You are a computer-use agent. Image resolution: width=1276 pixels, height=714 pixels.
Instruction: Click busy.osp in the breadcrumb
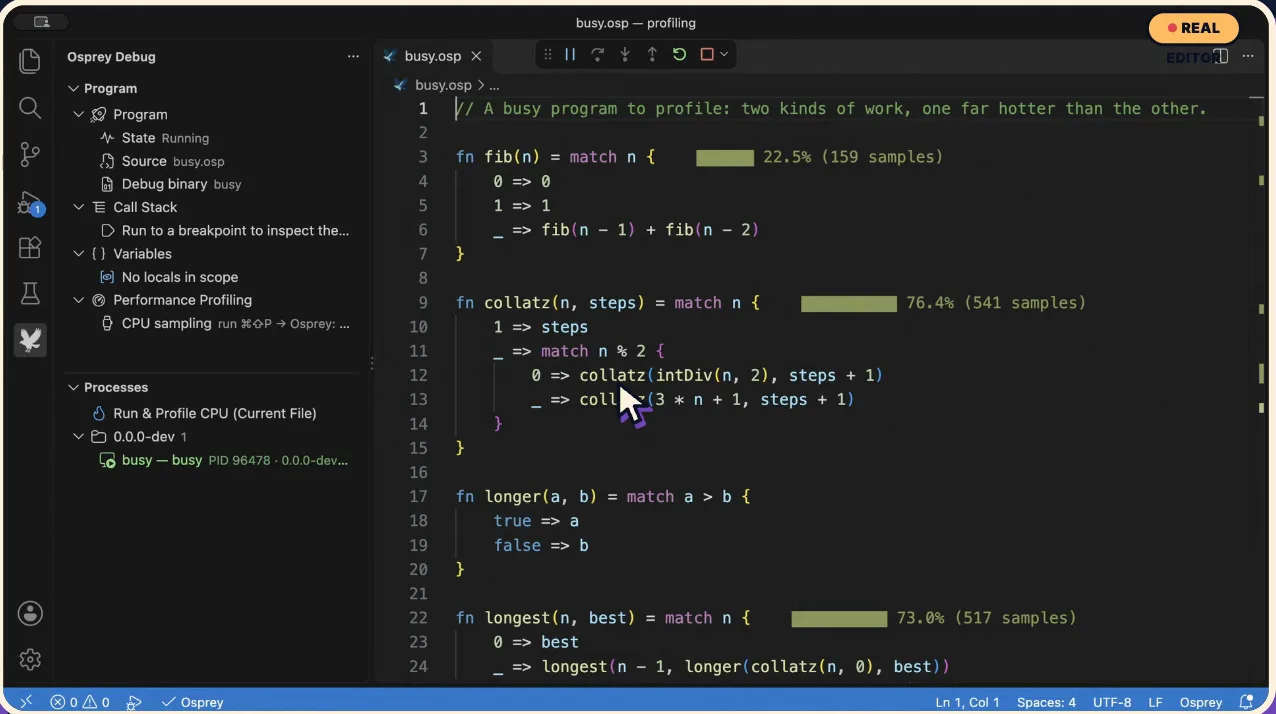click(x=443, y=85)
